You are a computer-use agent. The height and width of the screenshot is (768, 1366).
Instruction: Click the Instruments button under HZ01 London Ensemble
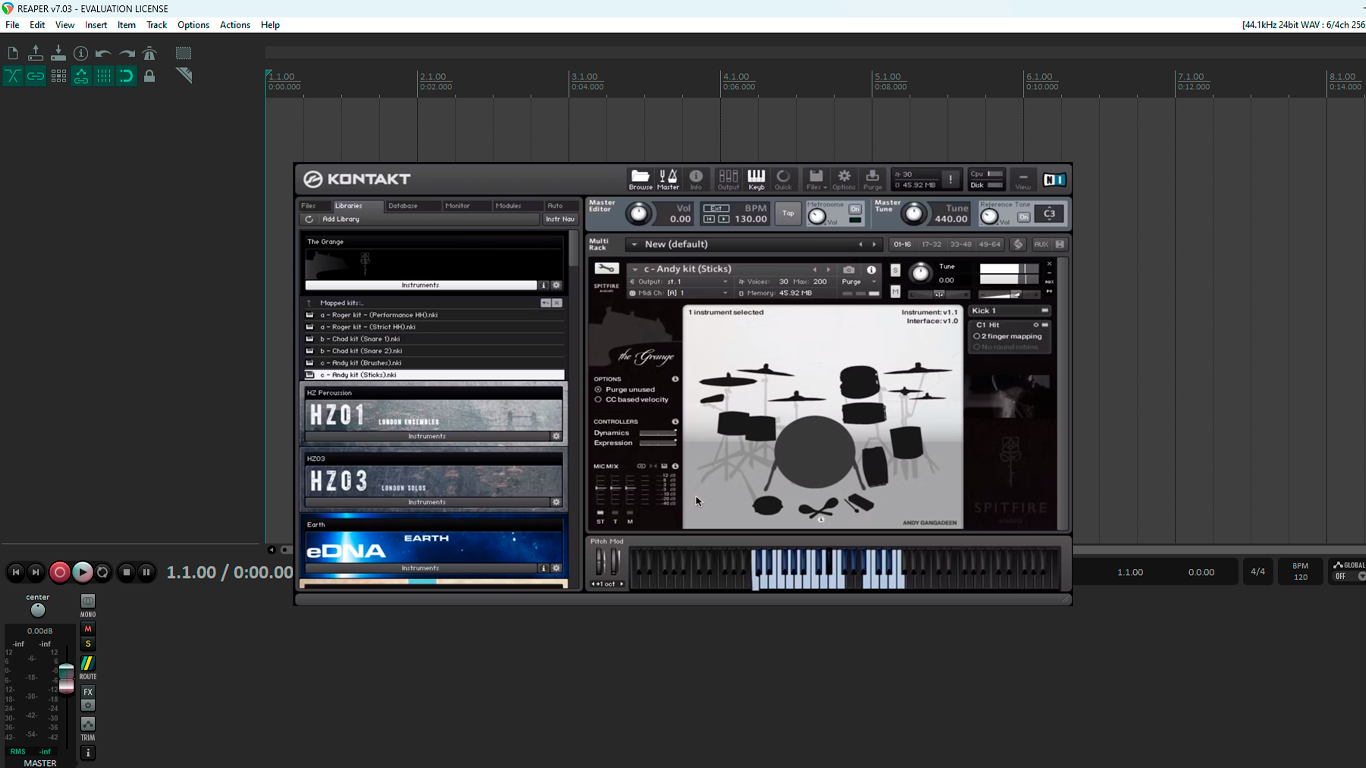[427, 436]
